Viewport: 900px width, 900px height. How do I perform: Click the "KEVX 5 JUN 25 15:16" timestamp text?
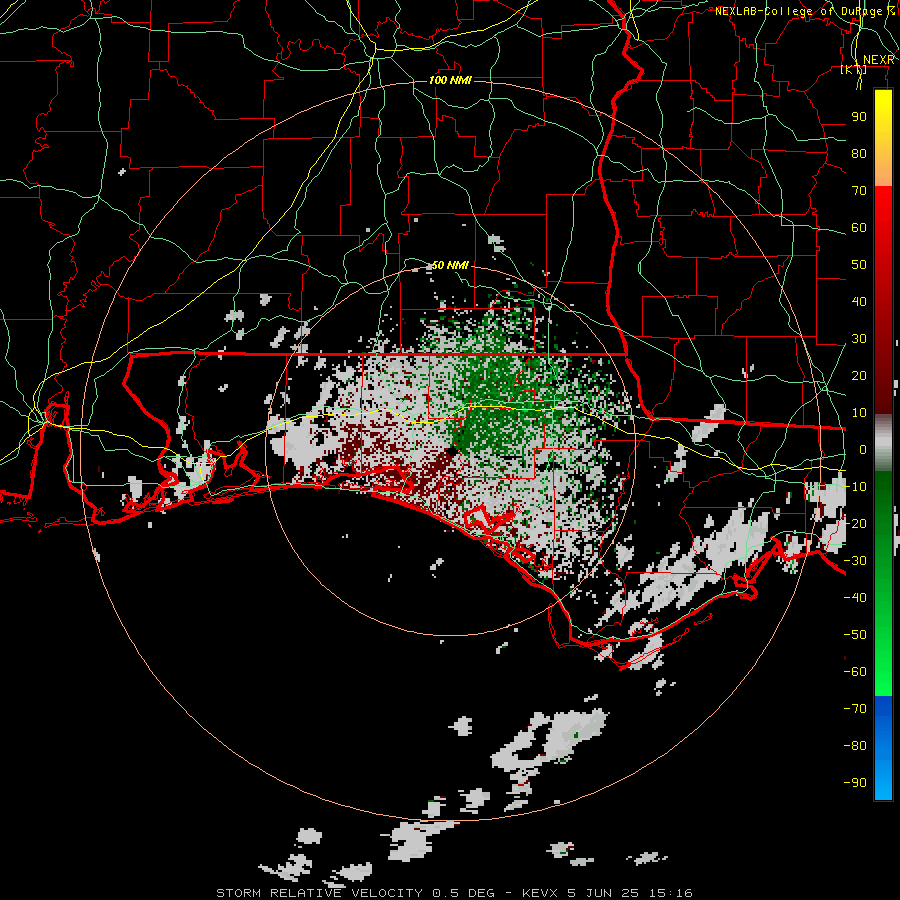coord(607,893)
